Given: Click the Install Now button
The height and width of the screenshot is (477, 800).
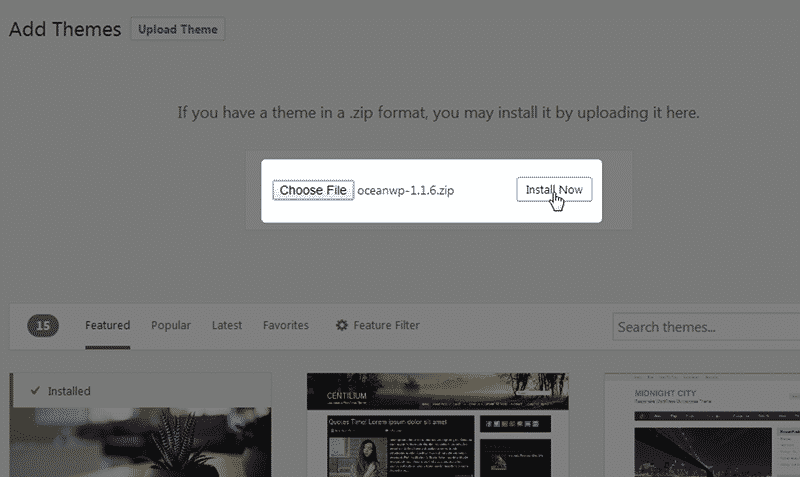Looking at the screenshot, I should tap(554, 189).
